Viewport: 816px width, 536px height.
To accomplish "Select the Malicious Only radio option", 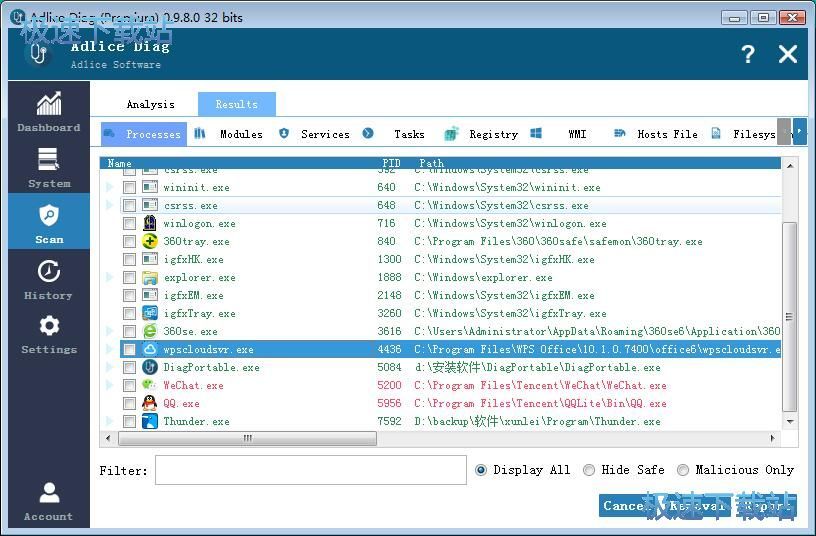I will click(x=683, y=470).
